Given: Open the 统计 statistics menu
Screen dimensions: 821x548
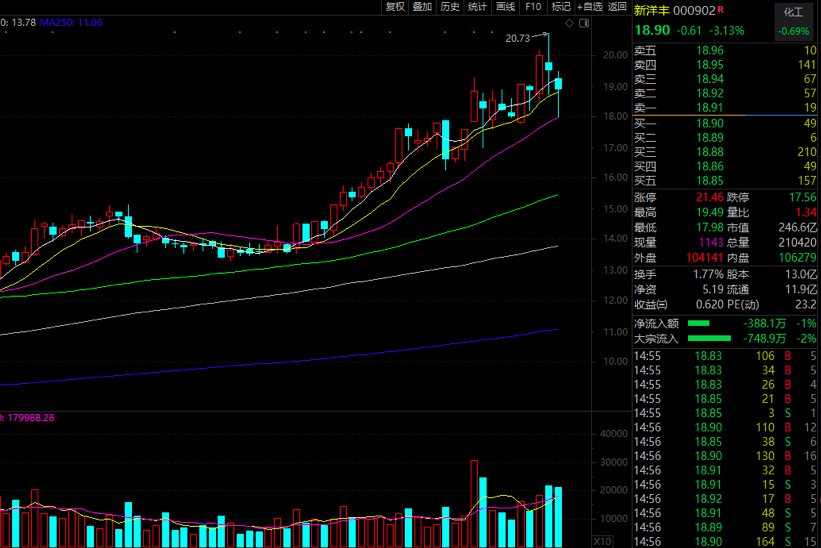Looking at the screenshot, I should (477, 7).
